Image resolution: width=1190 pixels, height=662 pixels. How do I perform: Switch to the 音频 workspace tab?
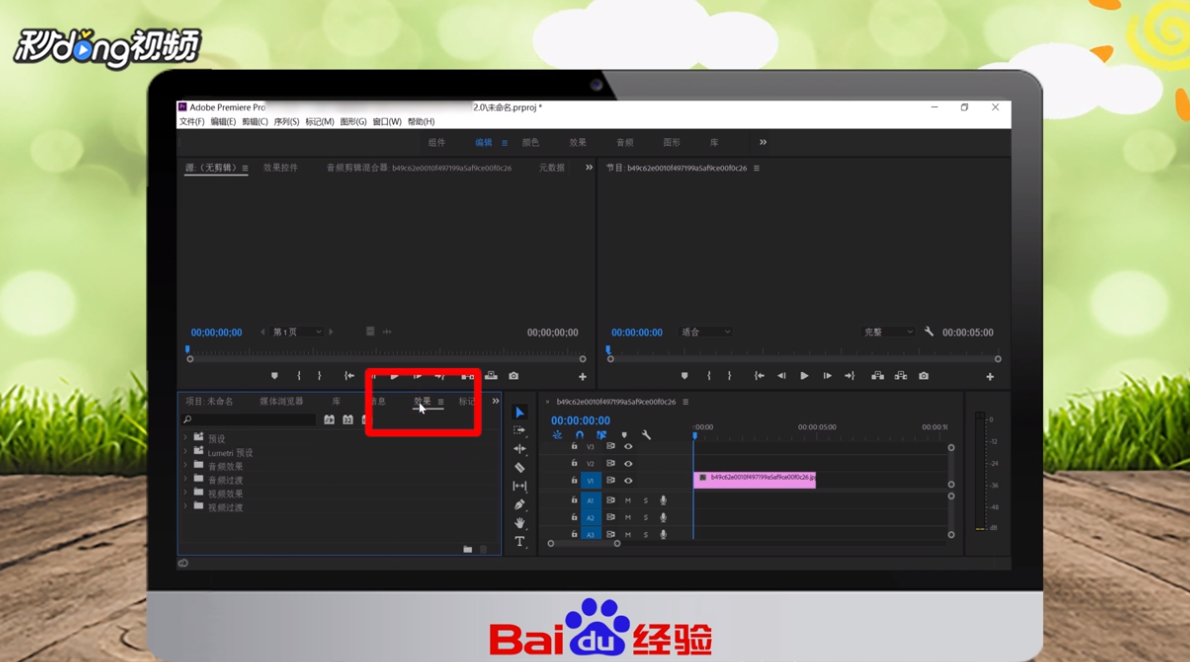[x=625, y=143]
